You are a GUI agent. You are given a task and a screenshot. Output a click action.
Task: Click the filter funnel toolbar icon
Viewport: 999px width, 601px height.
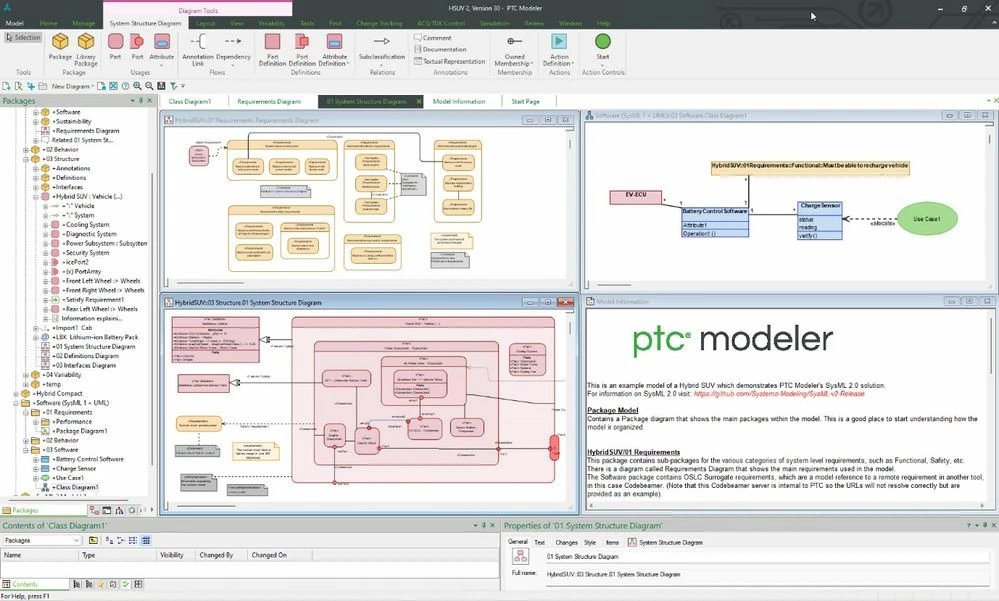[x=173, y=86]
